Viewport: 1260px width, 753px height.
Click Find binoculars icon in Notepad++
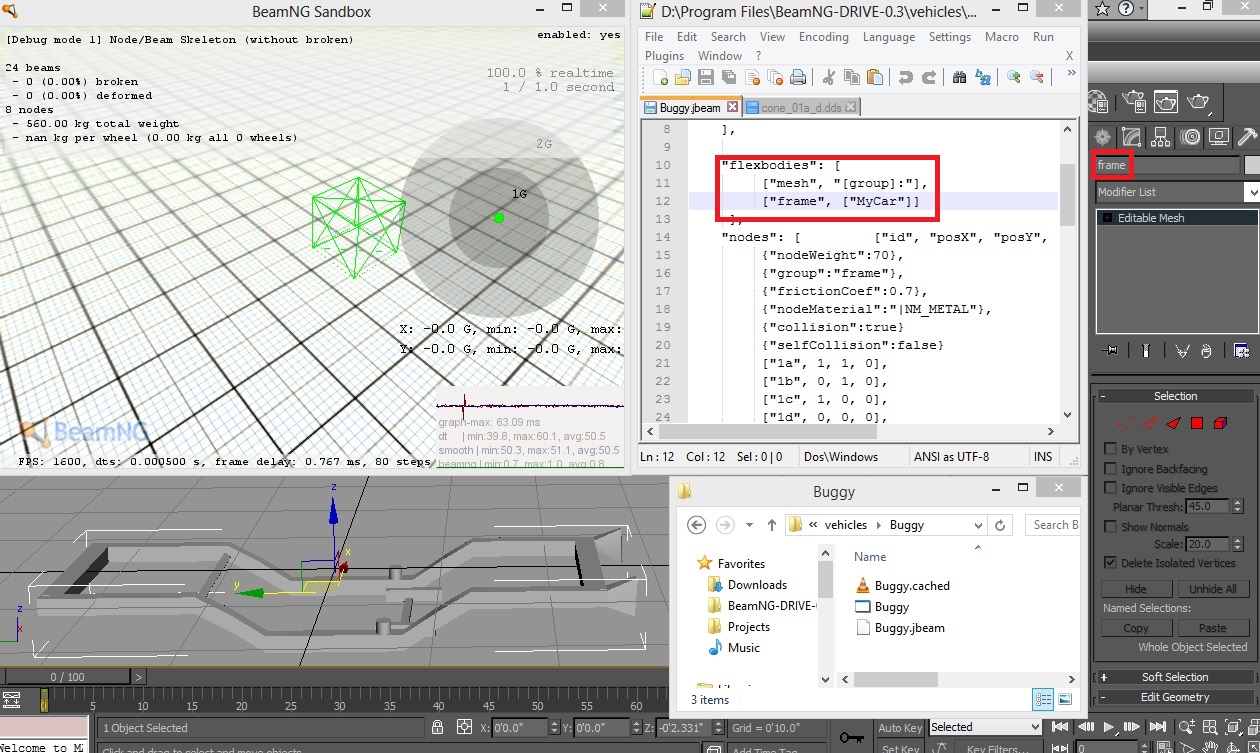[959, 77]
